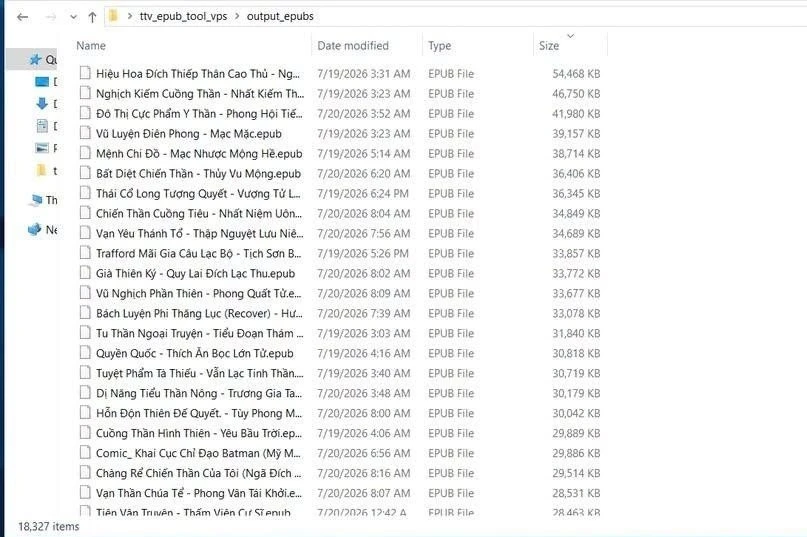Image resolution: width=807 pixels, height=537 pixels.
Task: Sort files by the Size column
Action: 549,46
